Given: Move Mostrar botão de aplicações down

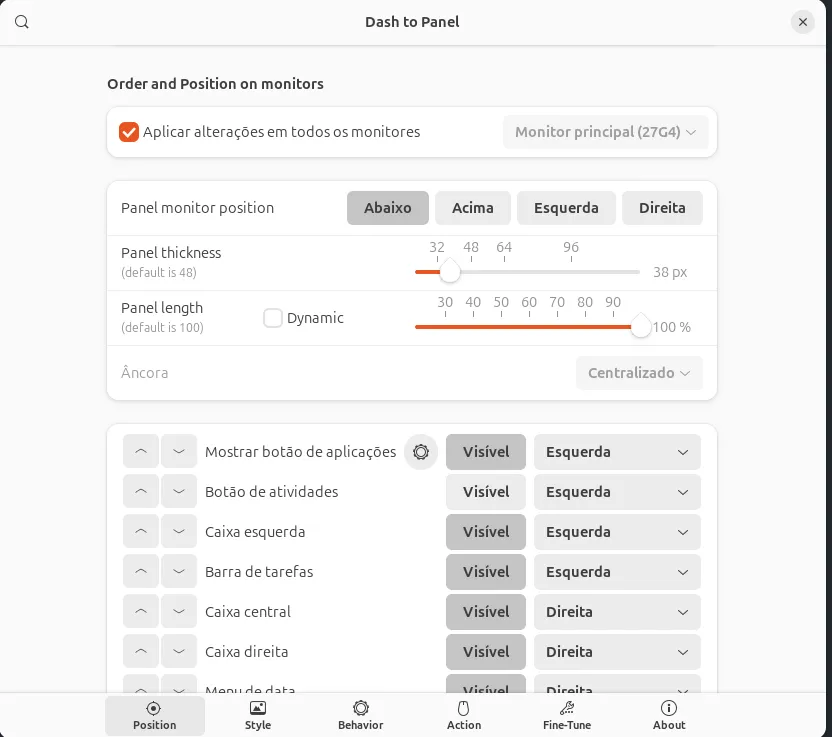Looking at the screenshot, I should coord(179,452).
